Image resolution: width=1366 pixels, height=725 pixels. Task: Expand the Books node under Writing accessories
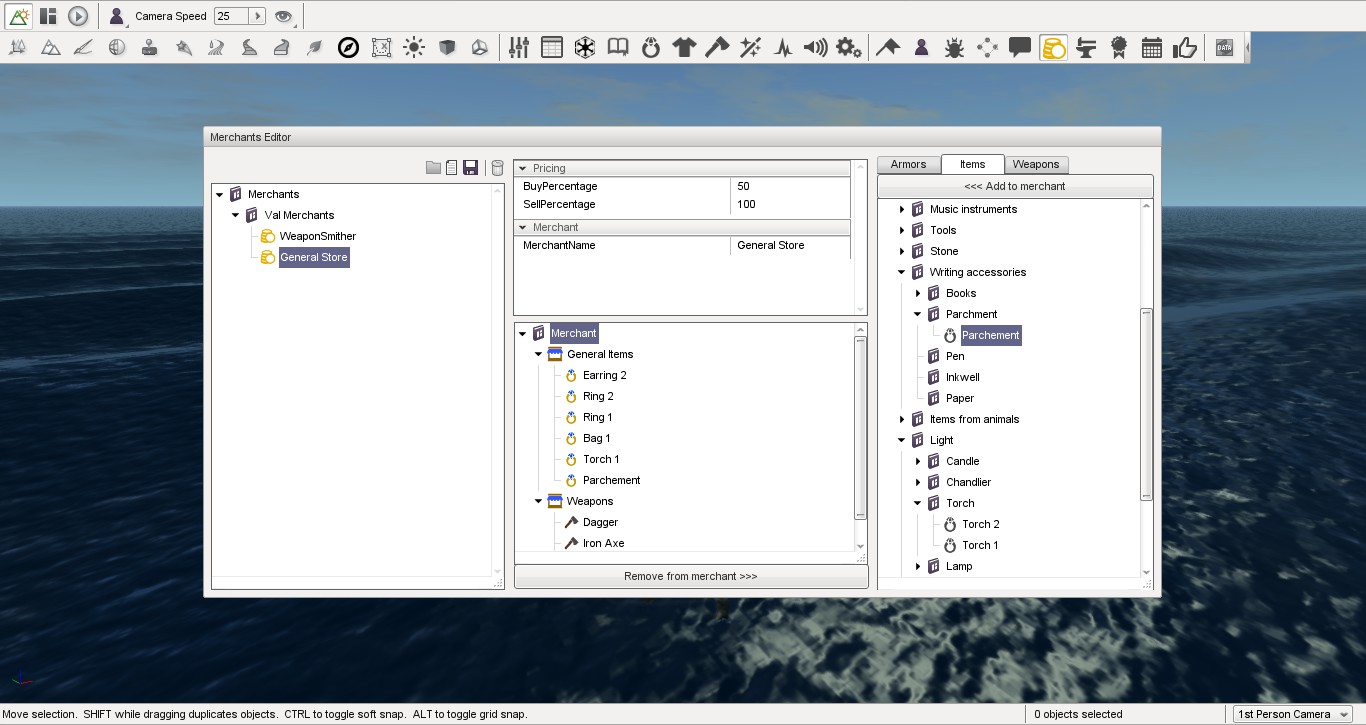(x=918, y=293)
